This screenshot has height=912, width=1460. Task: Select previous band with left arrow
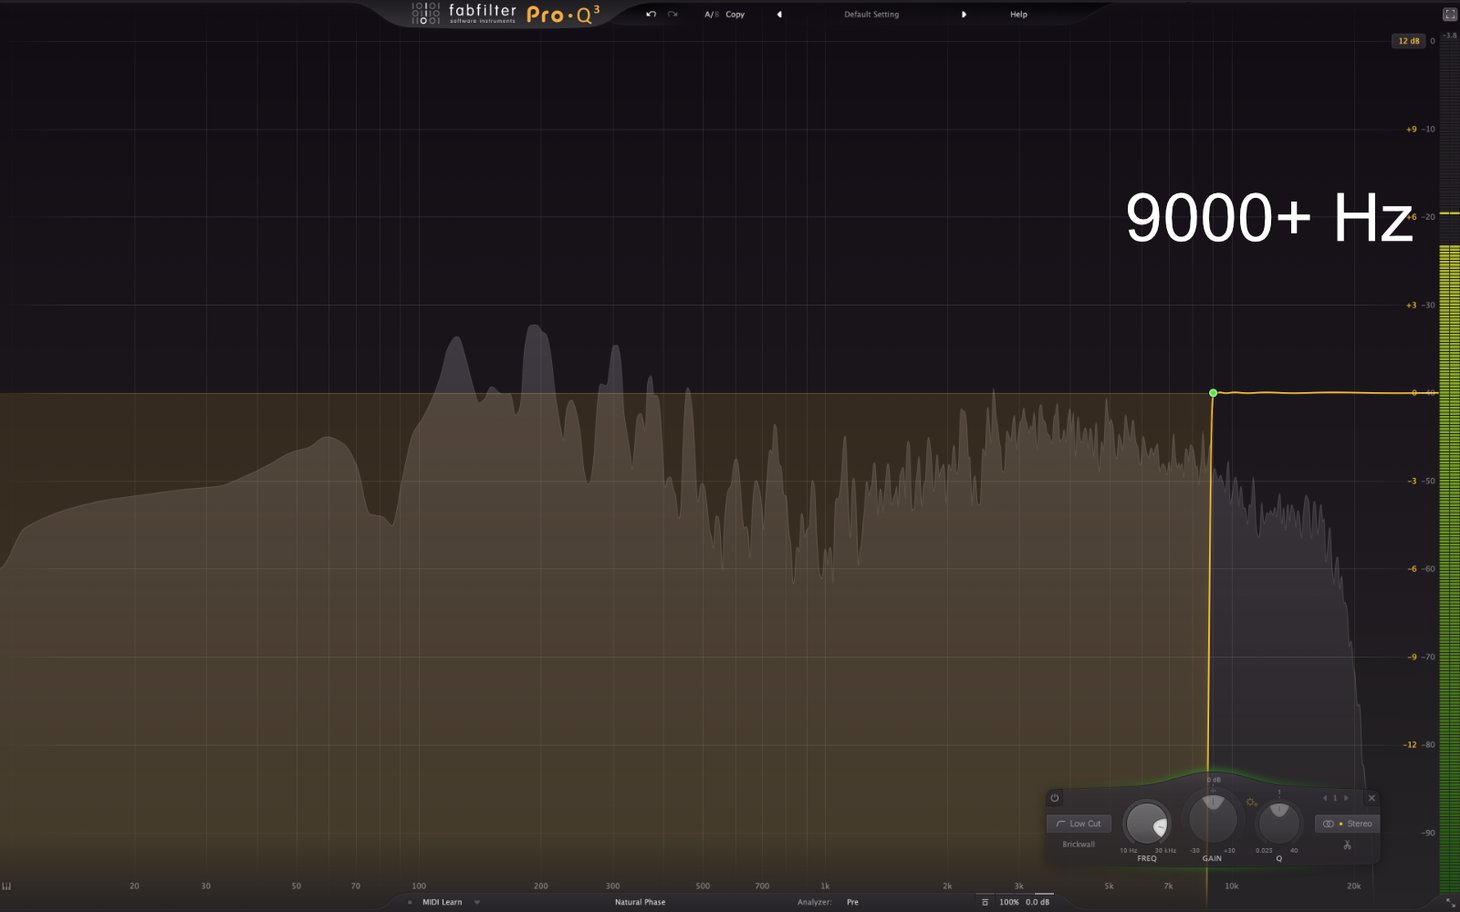click(x=1324, y=798)
